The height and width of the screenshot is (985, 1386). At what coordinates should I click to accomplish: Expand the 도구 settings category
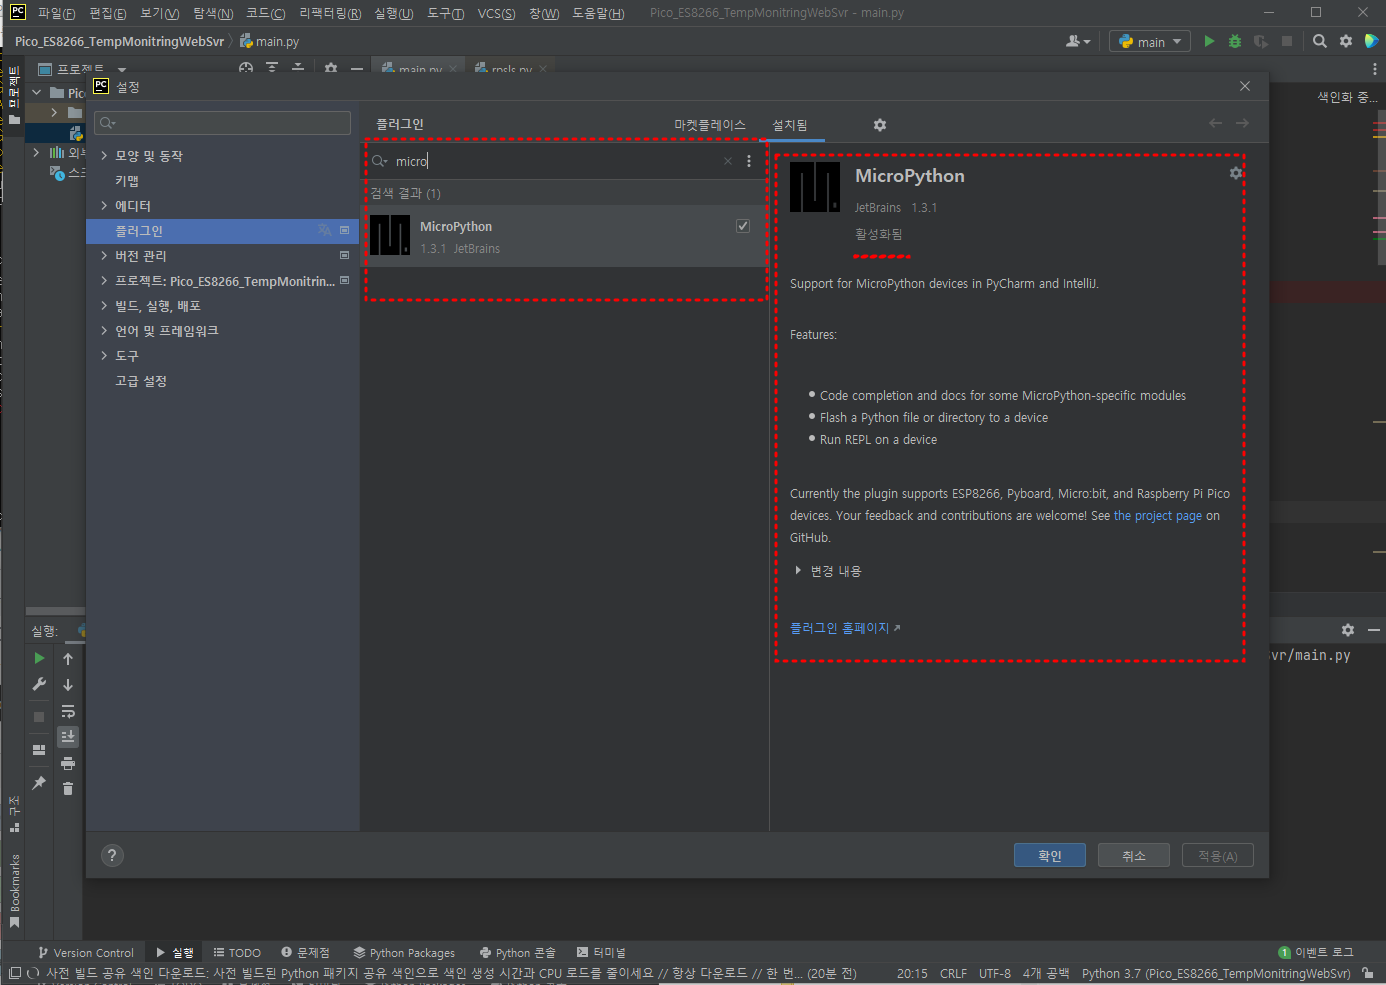coord(104,356)
